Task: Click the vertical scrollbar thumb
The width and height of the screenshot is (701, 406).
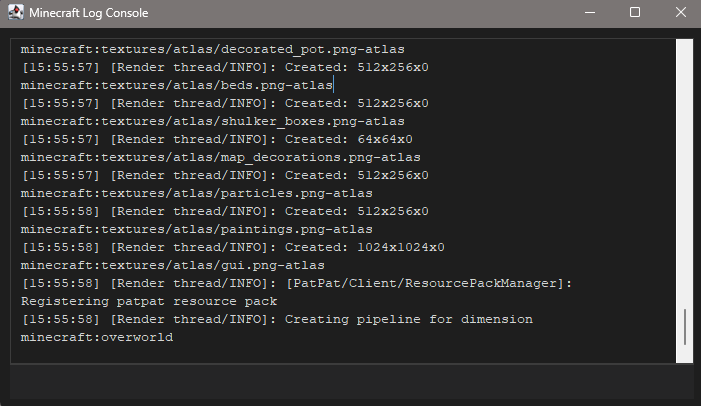Action: point(684,327)
